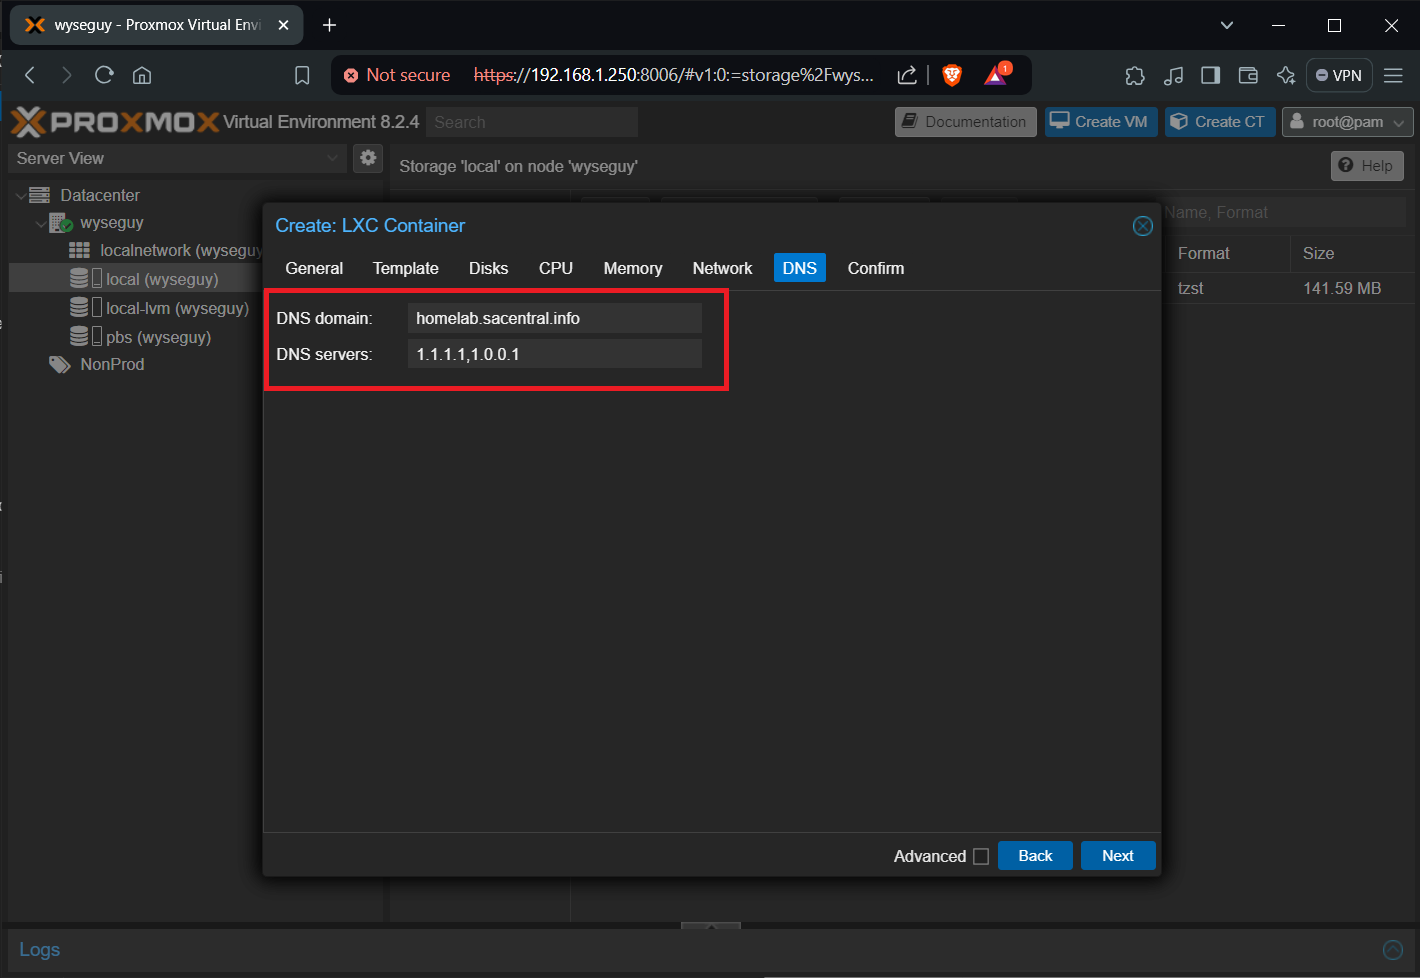Switch to the Template tab
The height and width of the screenshot is (978, 1420).
tap(406, 268)
